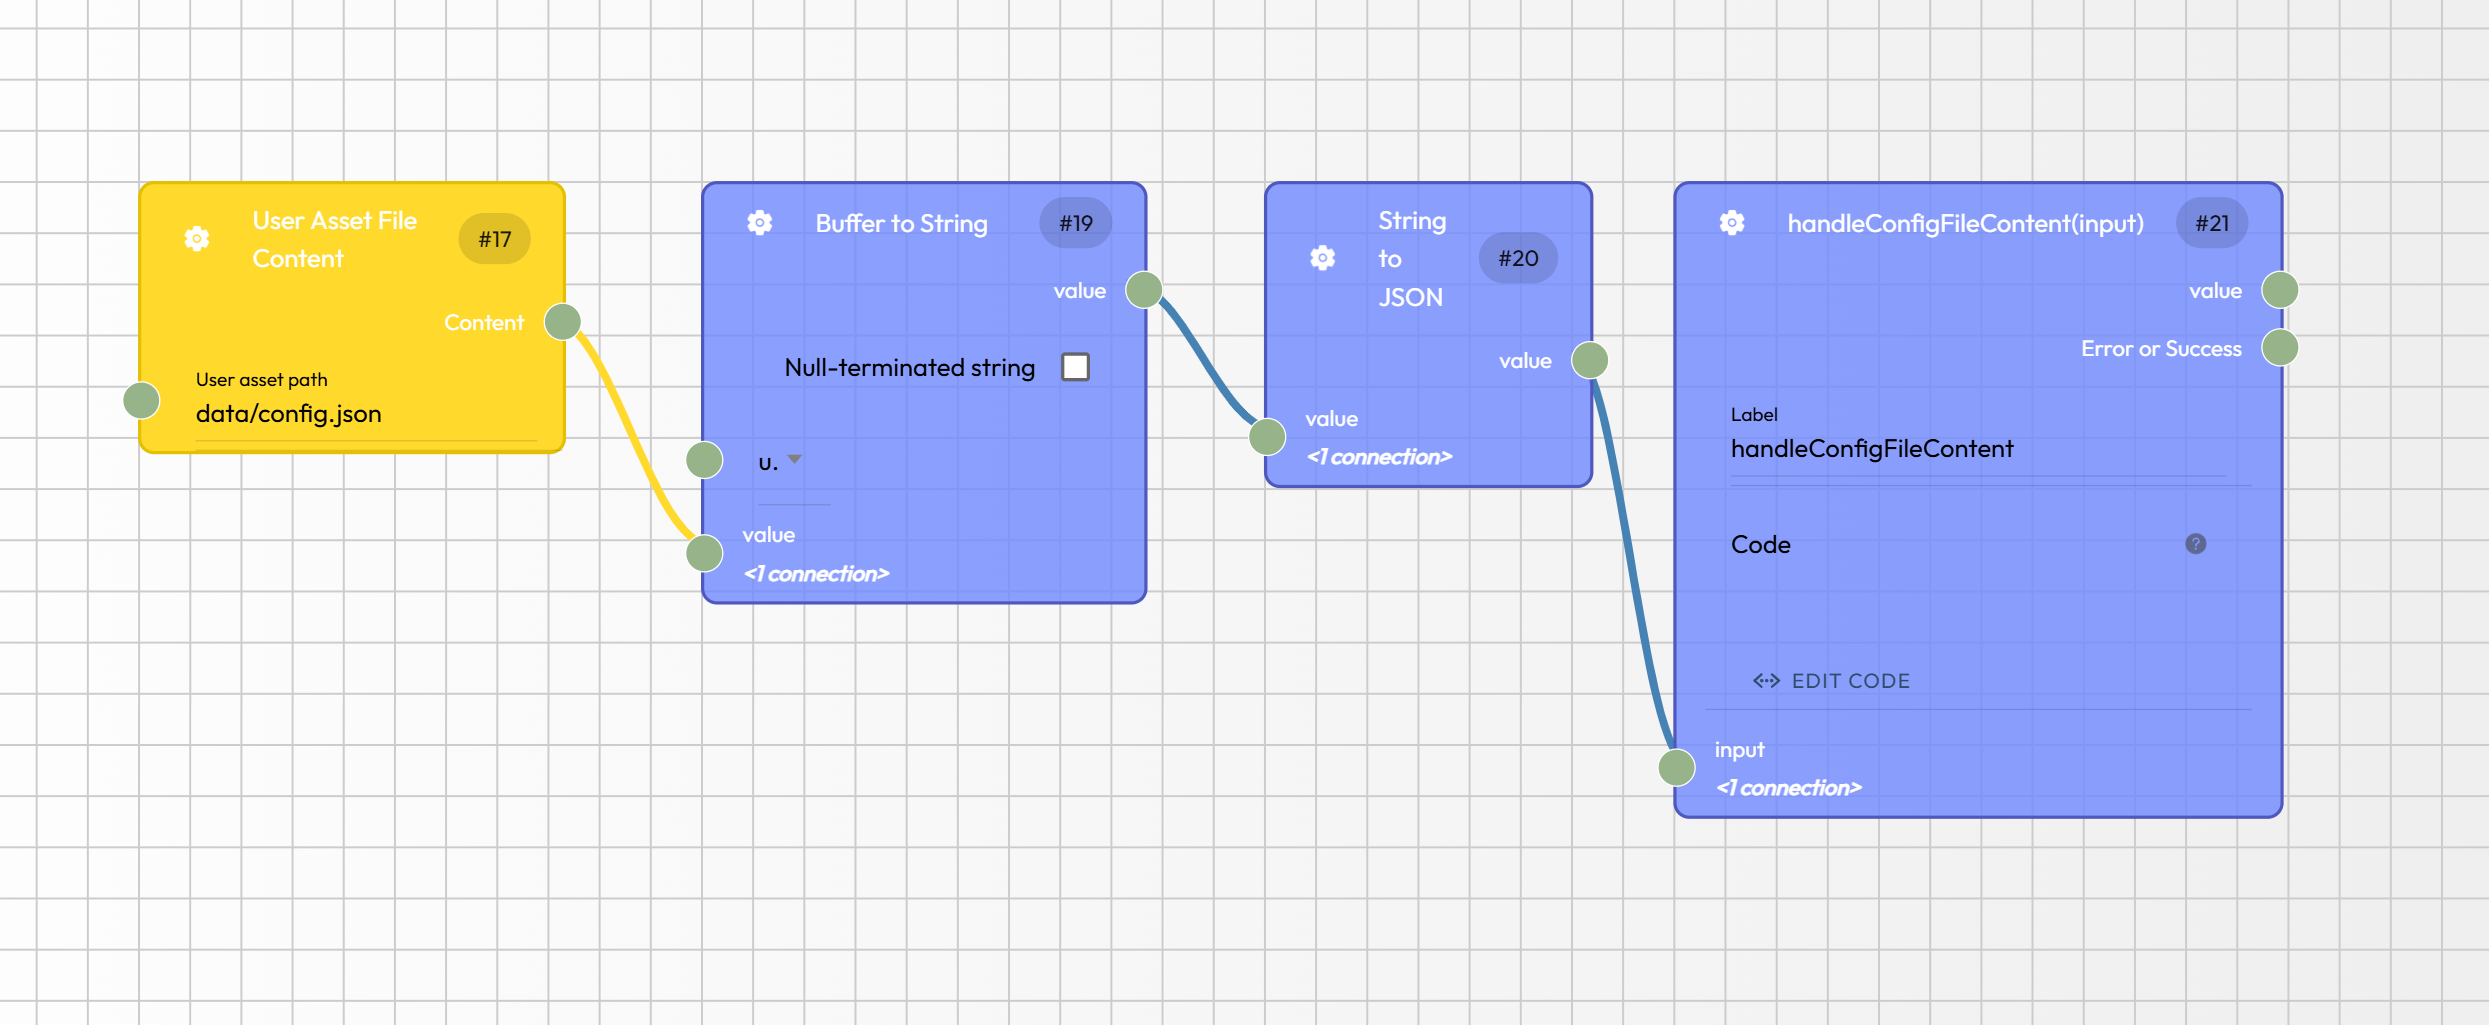Click the Content output port on node #17
Image resolution: width=2489 pixels, height=1025 pixels.
562,322
